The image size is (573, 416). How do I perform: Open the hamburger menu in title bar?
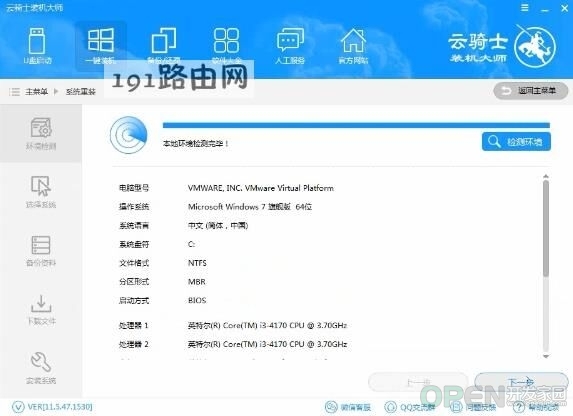pos(524,8)
